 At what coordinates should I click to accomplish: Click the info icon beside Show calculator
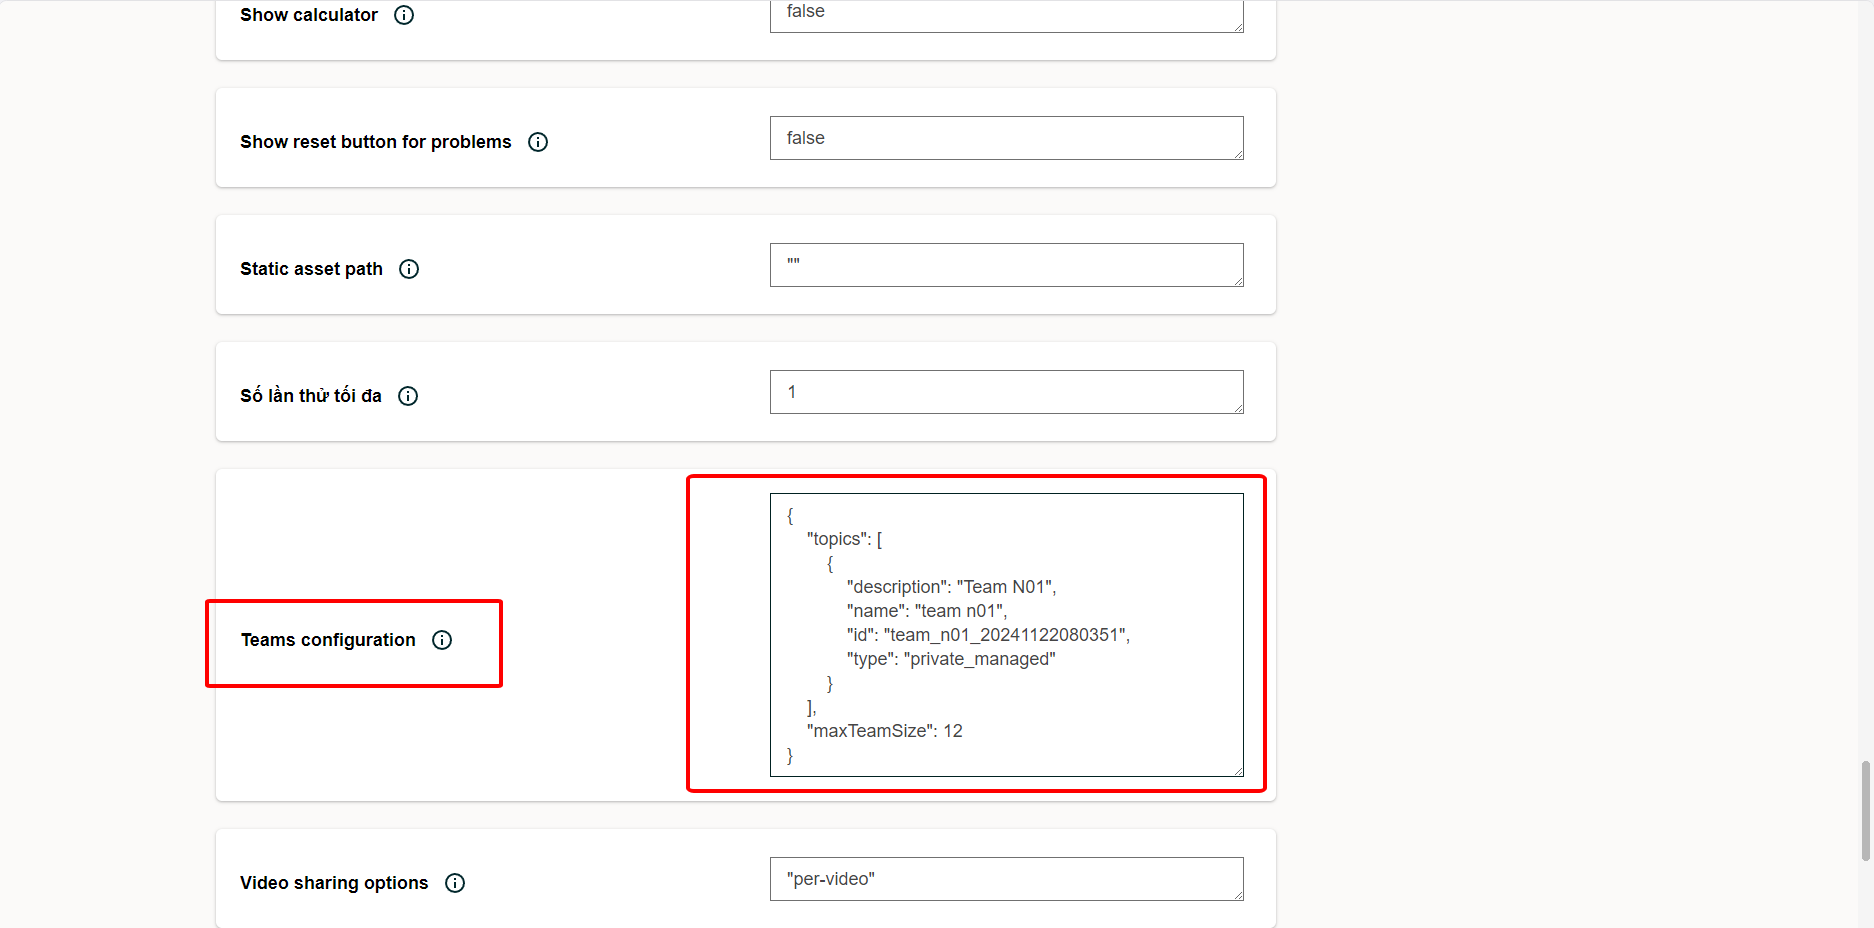coord(404,15)
